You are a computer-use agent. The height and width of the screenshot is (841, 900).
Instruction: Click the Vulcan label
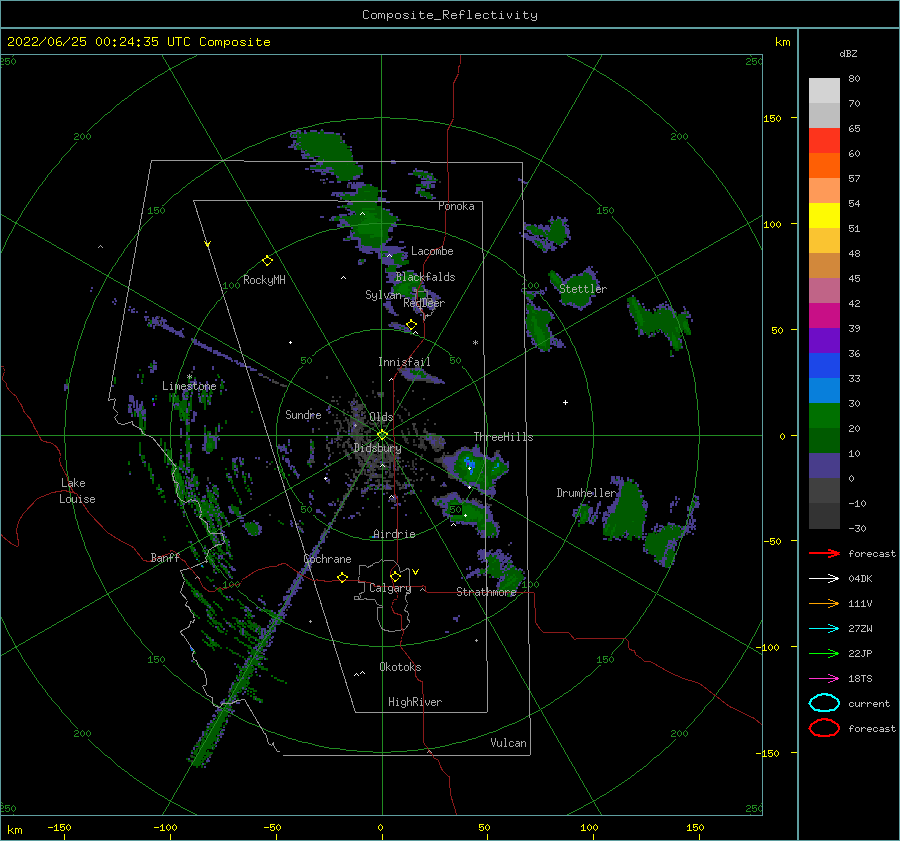tap(509, 743)
